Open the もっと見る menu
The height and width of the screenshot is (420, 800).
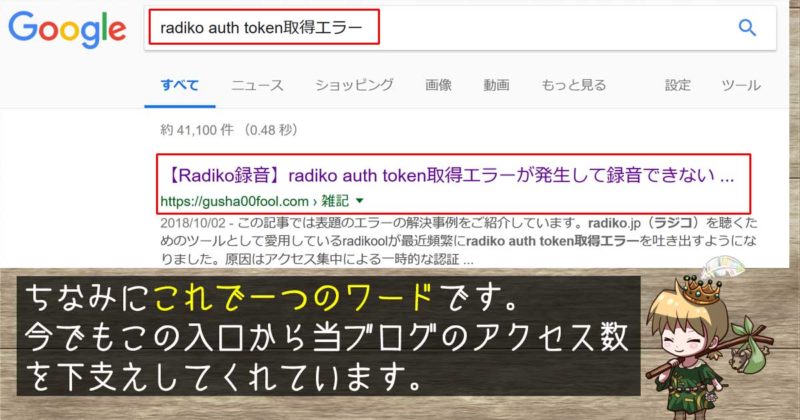coord(573,85)
